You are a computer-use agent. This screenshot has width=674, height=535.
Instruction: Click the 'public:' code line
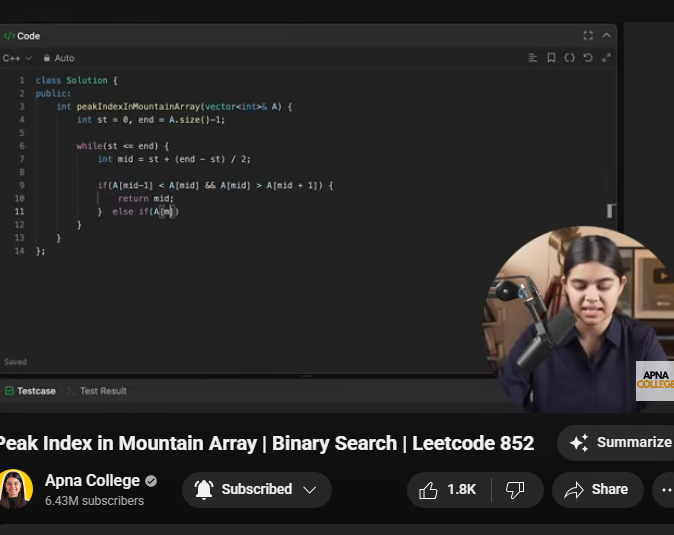[53, 94]
